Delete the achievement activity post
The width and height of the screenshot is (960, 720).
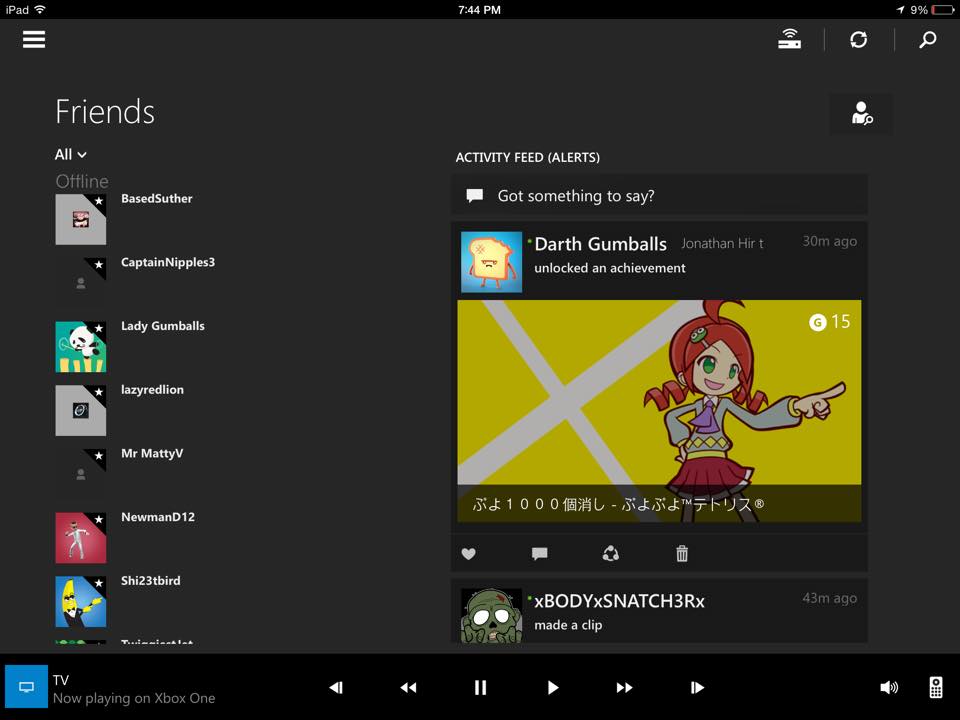click(x=681, y=553)
